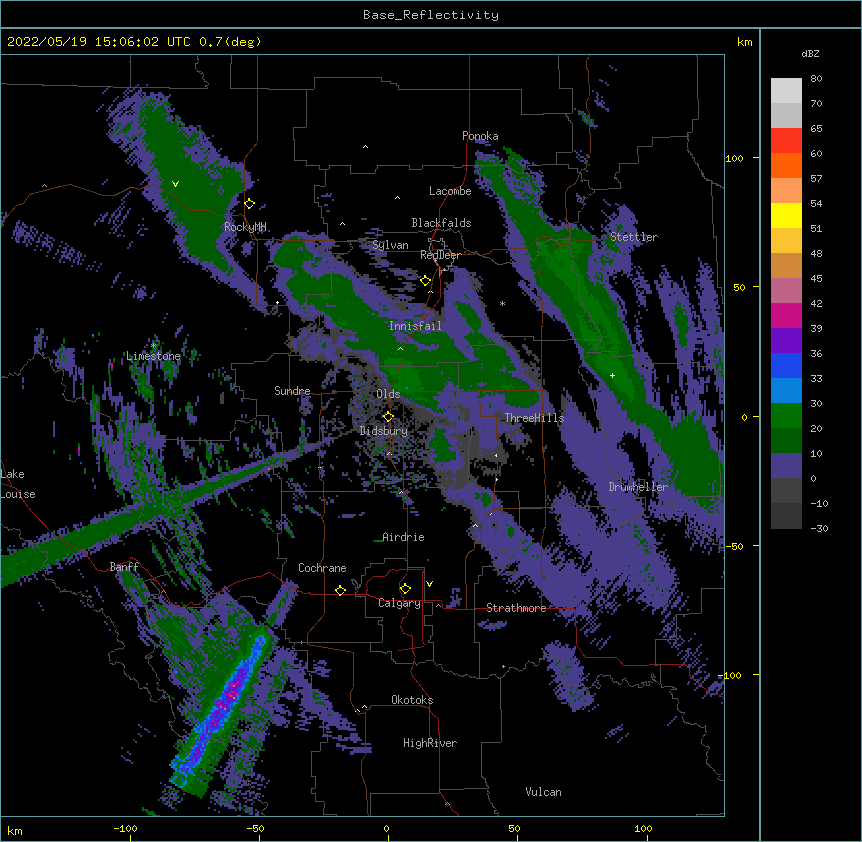
Task: Click the Strathmore town label
Action: tap(516, 608)
